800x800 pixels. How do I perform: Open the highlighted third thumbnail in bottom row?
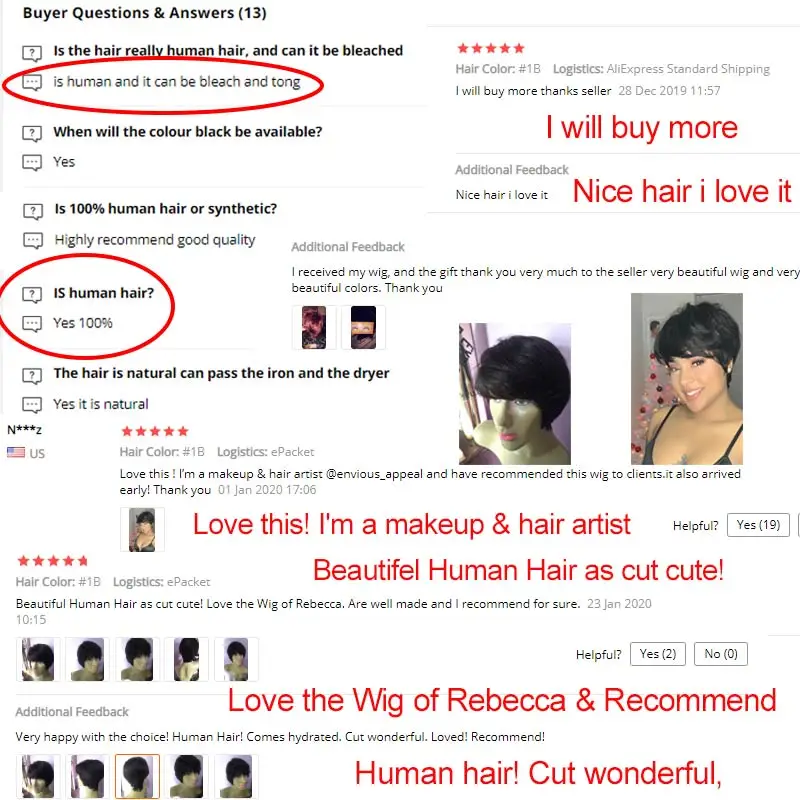click(x=137, y=776)
